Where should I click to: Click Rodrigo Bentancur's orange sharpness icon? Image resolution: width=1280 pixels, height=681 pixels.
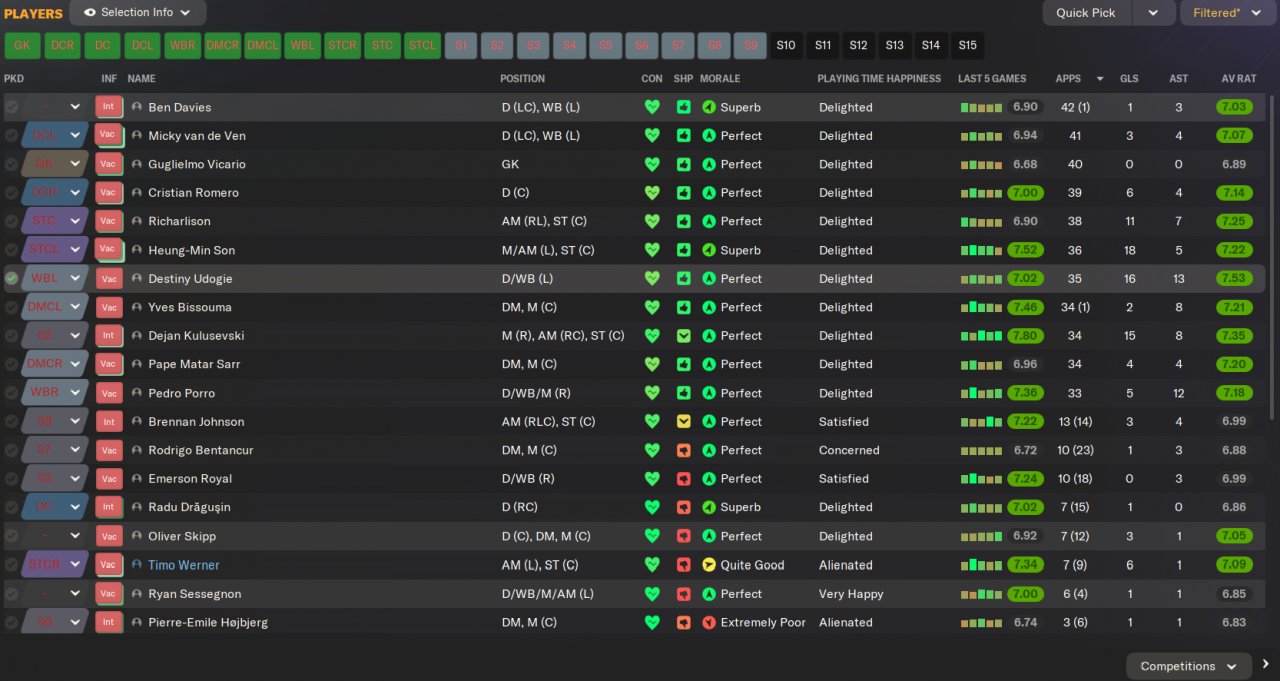(x=684, y=450)
